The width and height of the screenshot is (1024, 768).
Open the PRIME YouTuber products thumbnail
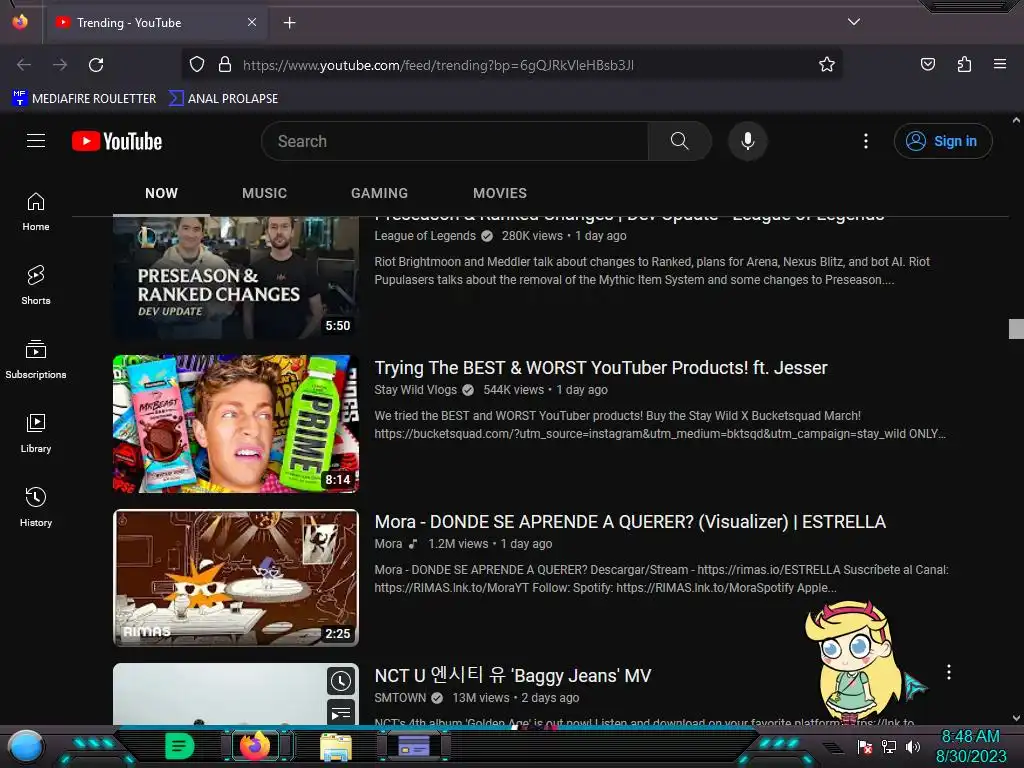click(236, 424)
